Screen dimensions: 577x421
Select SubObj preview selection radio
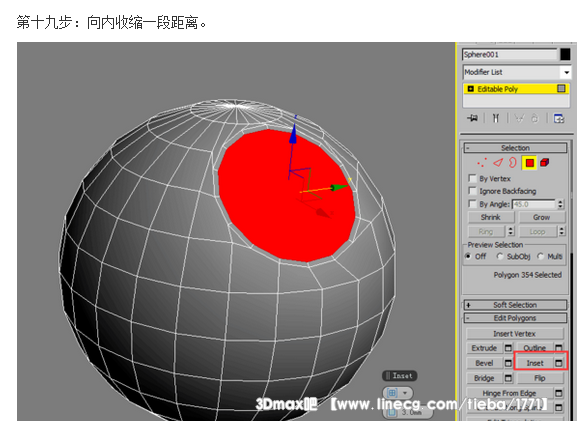(x=499, y=256)
